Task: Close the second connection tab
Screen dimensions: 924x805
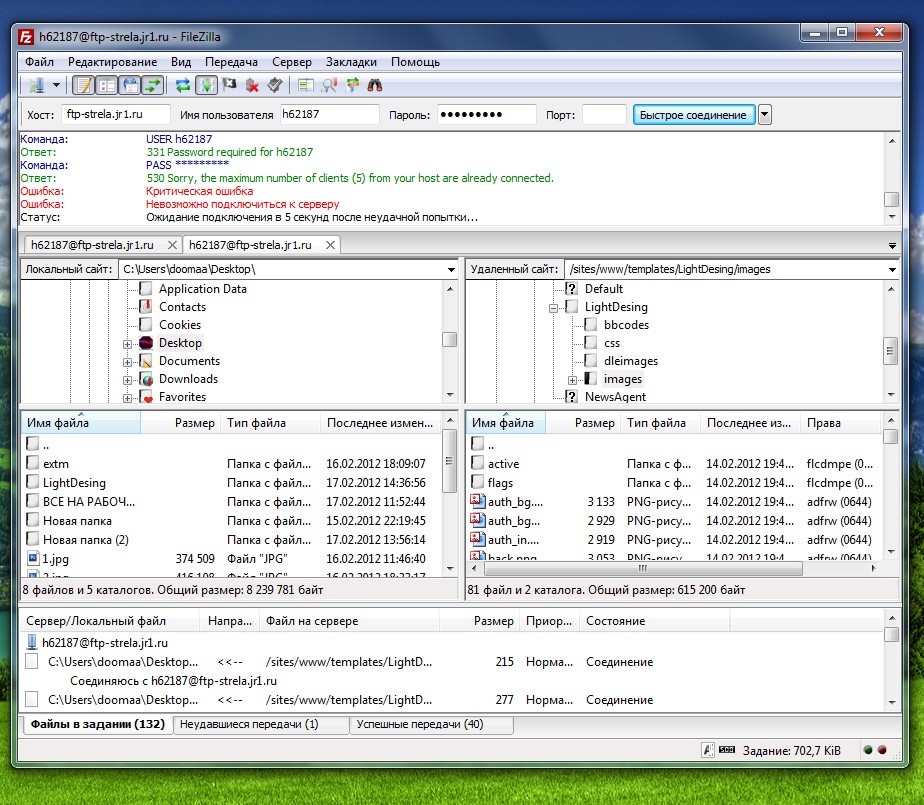Action: pos(331,245)
